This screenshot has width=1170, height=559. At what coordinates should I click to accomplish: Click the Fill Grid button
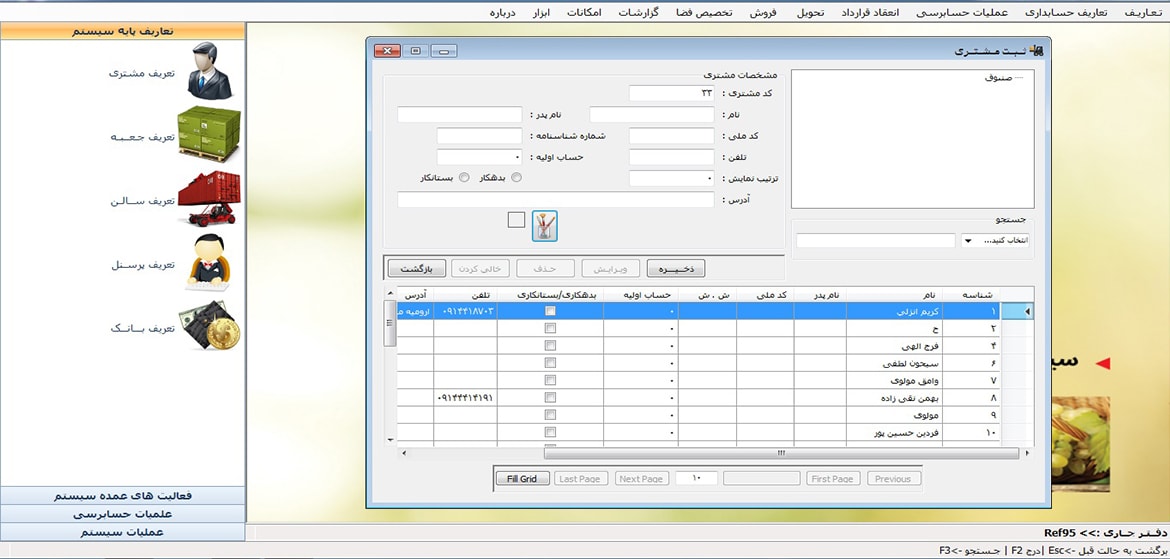[x=522, y=478]
